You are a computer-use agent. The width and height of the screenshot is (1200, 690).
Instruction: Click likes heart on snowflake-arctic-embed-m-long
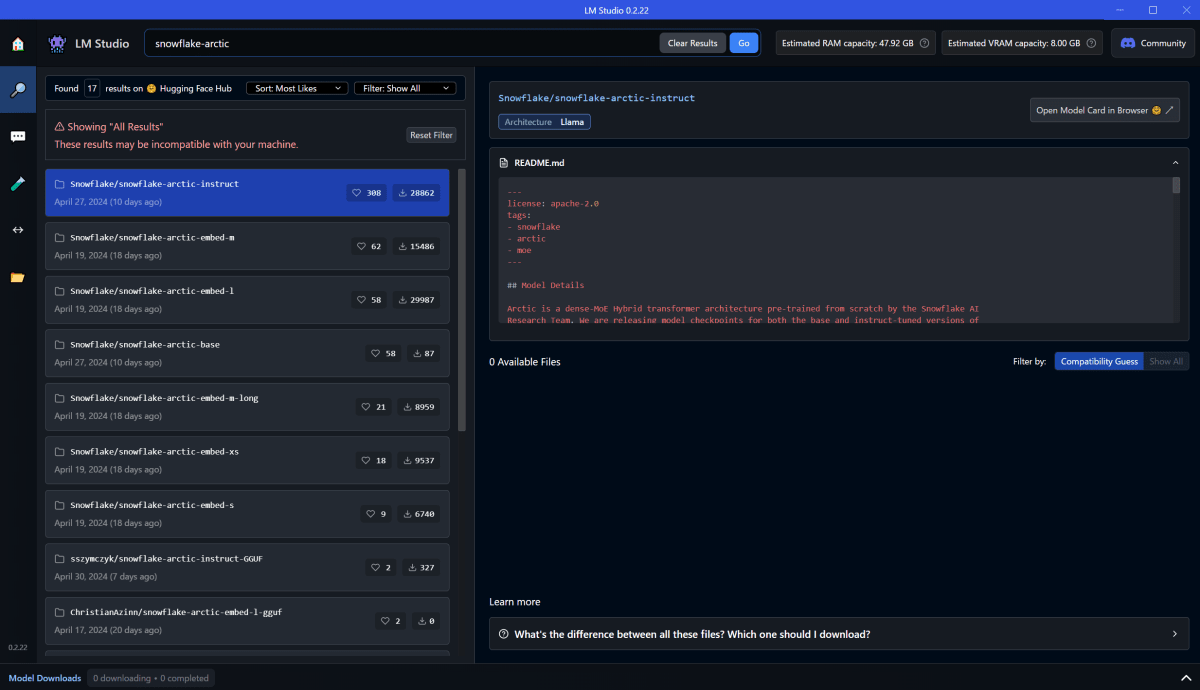click(366, 407)
